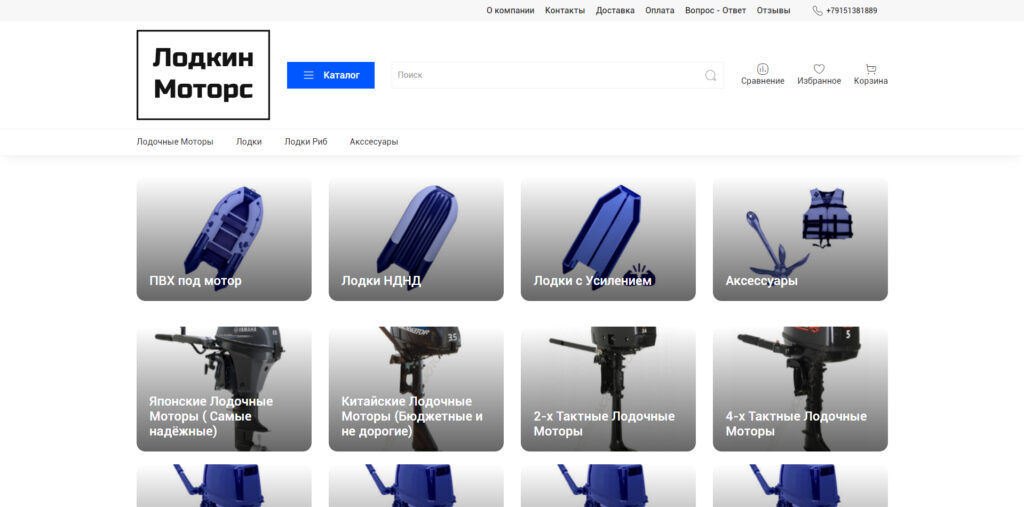Open the Отзывы link
The height and width of the screenshot is (507, 1024).
(773, 10)
